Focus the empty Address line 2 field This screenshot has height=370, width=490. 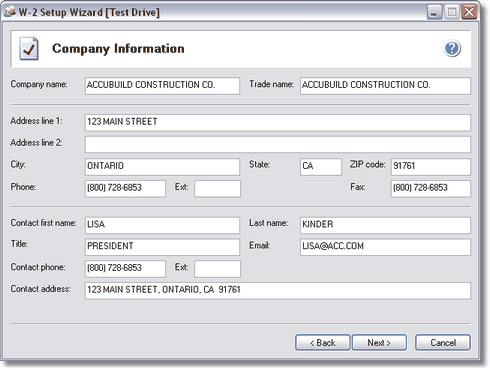tap(278, 144)
